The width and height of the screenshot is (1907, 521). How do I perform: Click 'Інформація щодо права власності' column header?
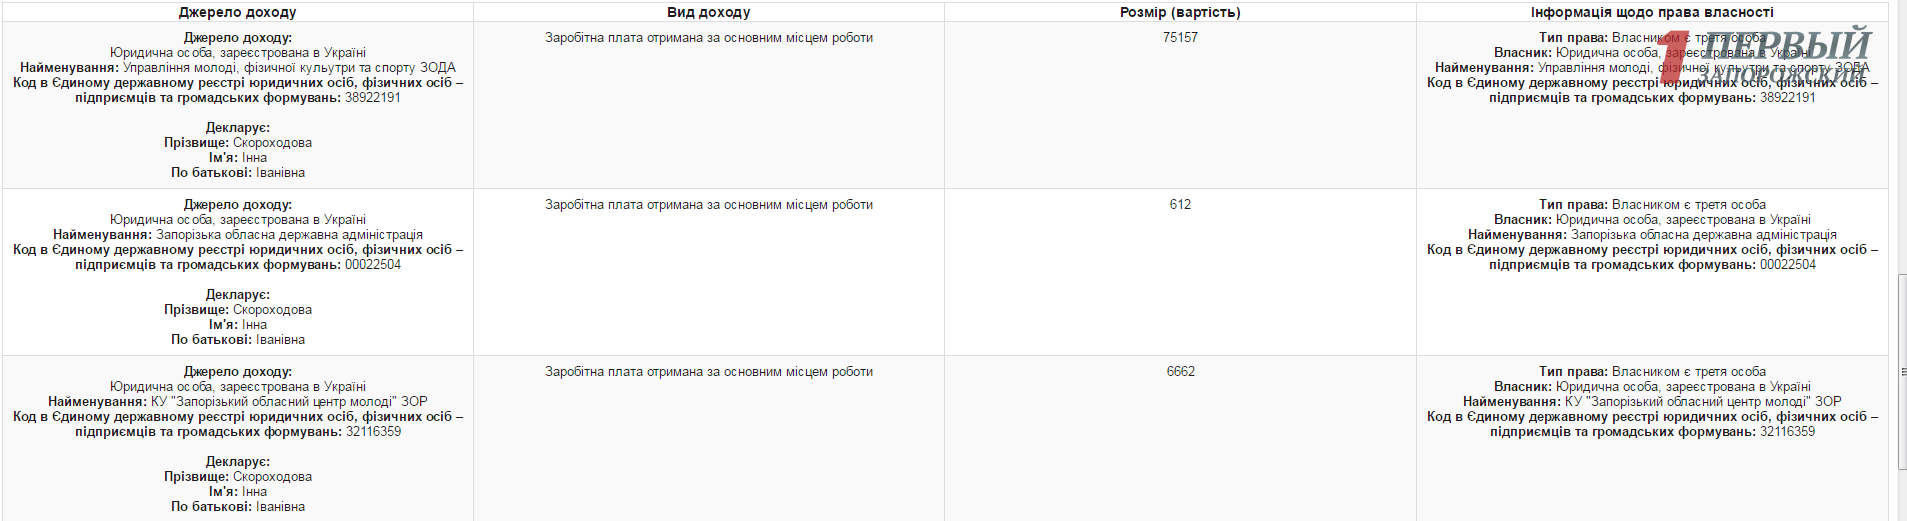[1652, 12]
